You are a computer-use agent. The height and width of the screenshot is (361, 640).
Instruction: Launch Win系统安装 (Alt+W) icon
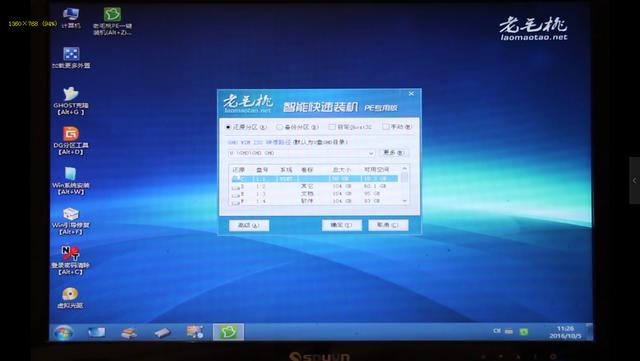click(x=71, y=181)
